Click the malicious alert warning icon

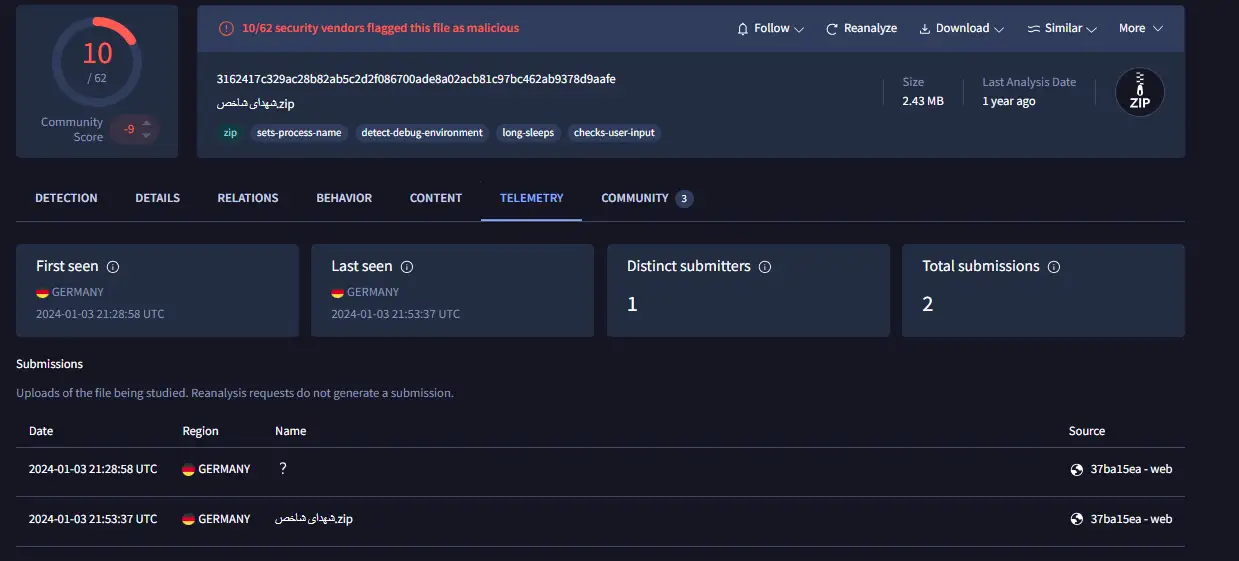coord(227,29)
